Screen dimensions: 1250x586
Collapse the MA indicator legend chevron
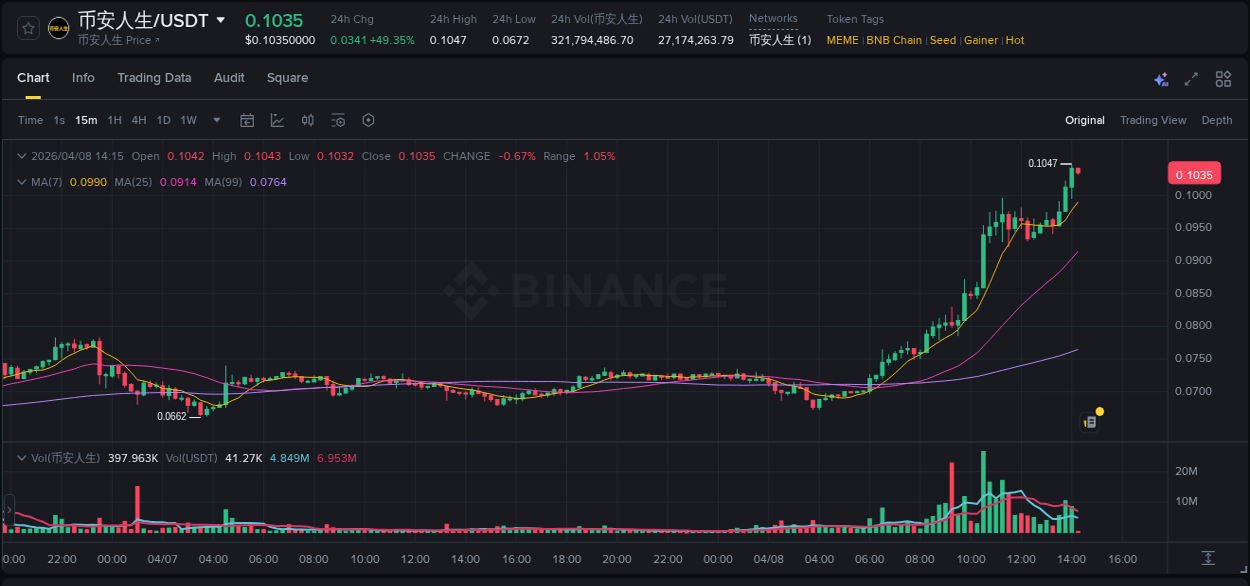pyautogui.click(x=20, y=182)
